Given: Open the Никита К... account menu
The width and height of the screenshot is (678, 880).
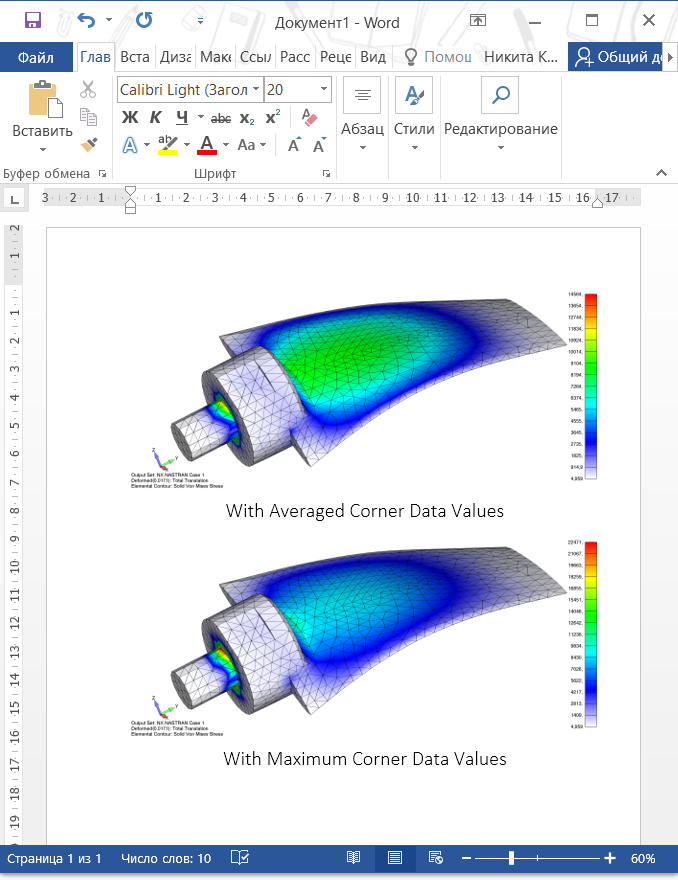Looking at the screenshot, I should (521, 57).
